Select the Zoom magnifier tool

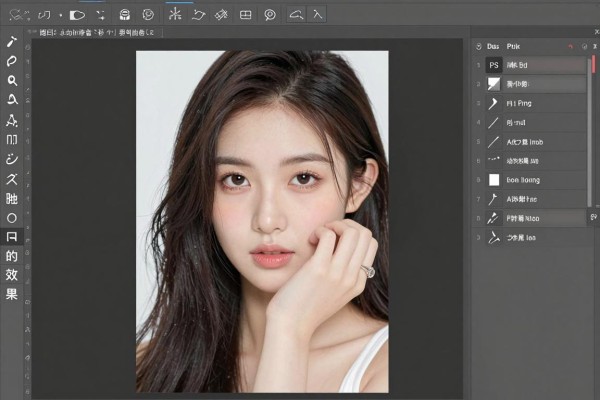[x=12, y=80]
